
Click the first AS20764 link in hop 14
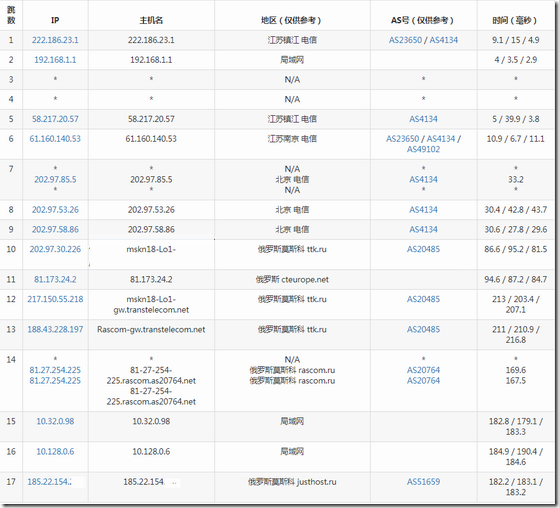424,370
